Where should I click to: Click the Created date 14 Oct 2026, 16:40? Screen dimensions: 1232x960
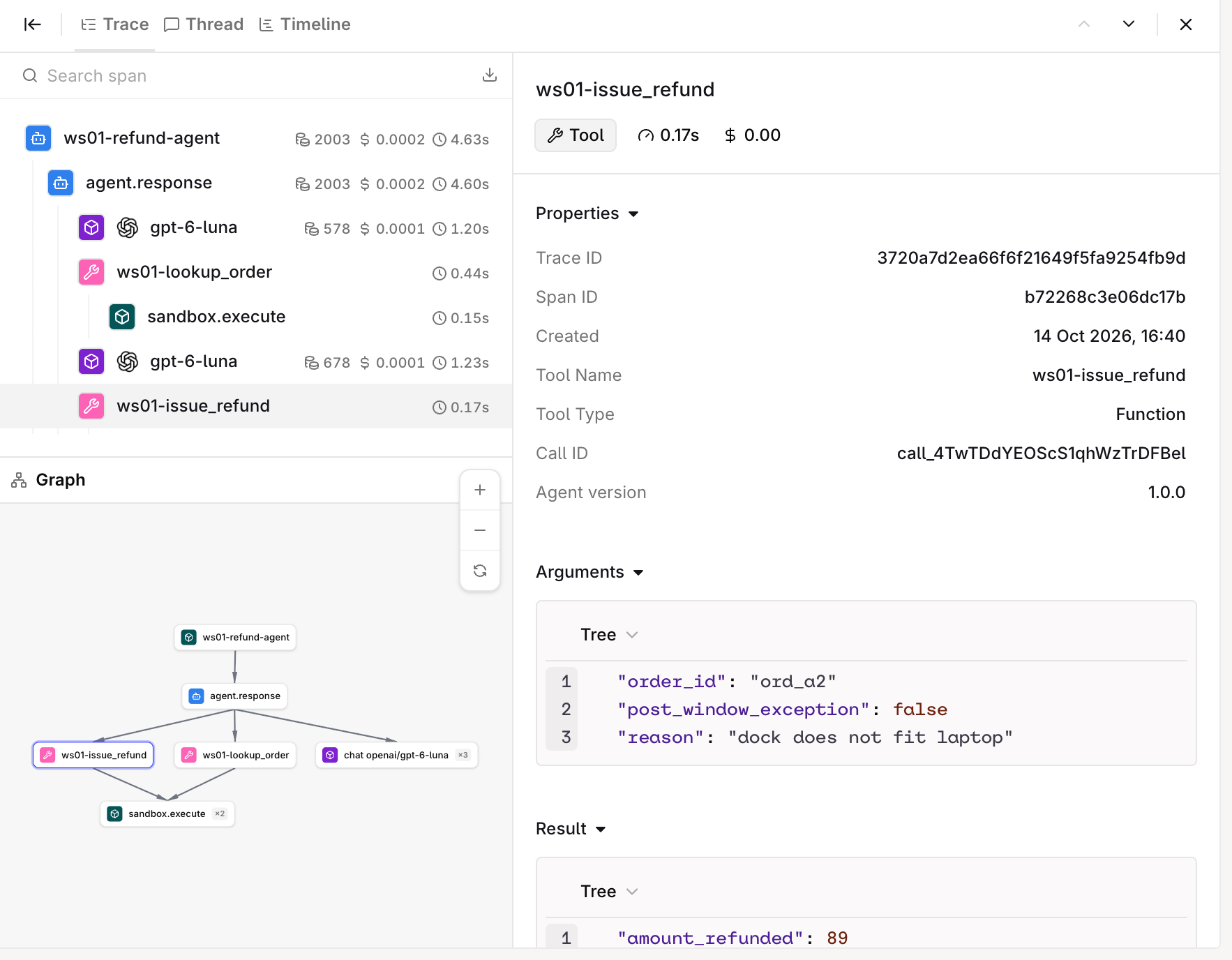coord(1110,336)
